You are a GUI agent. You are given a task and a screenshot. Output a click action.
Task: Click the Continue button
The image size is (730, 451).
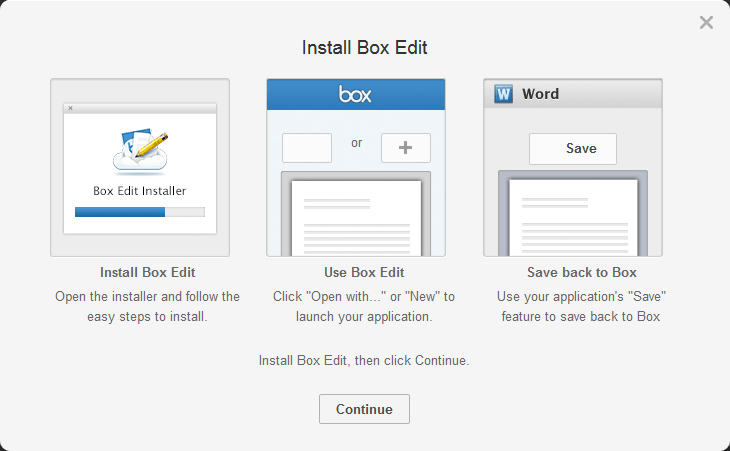[364, 409]
